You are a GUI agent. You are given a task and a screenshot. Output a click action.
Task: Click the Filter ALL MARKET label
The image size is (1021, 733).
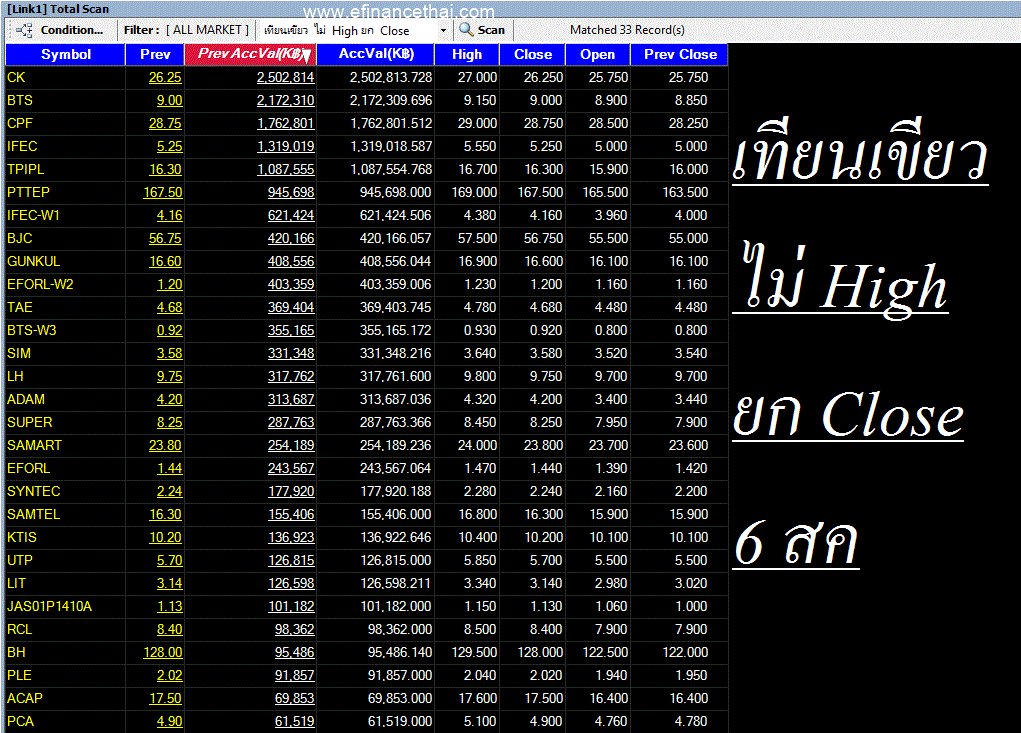click(x=186, y=30)
